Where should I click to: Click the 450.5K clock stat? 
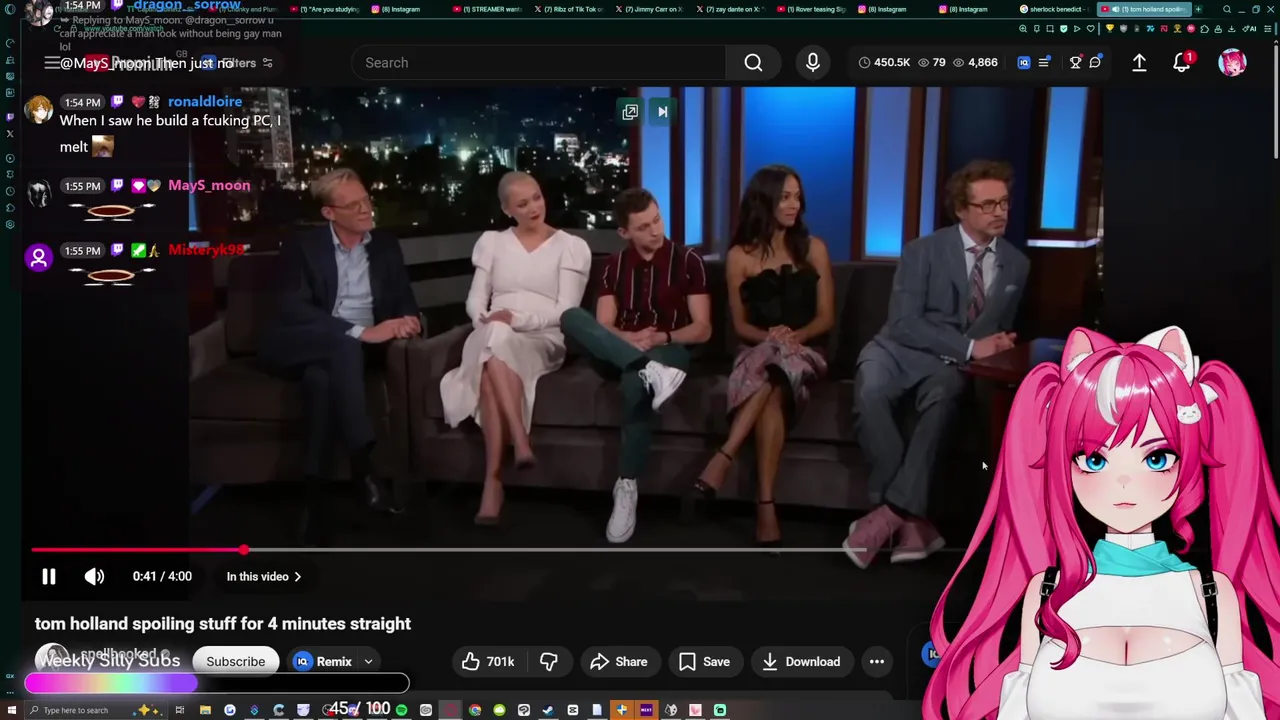[884, 63]
